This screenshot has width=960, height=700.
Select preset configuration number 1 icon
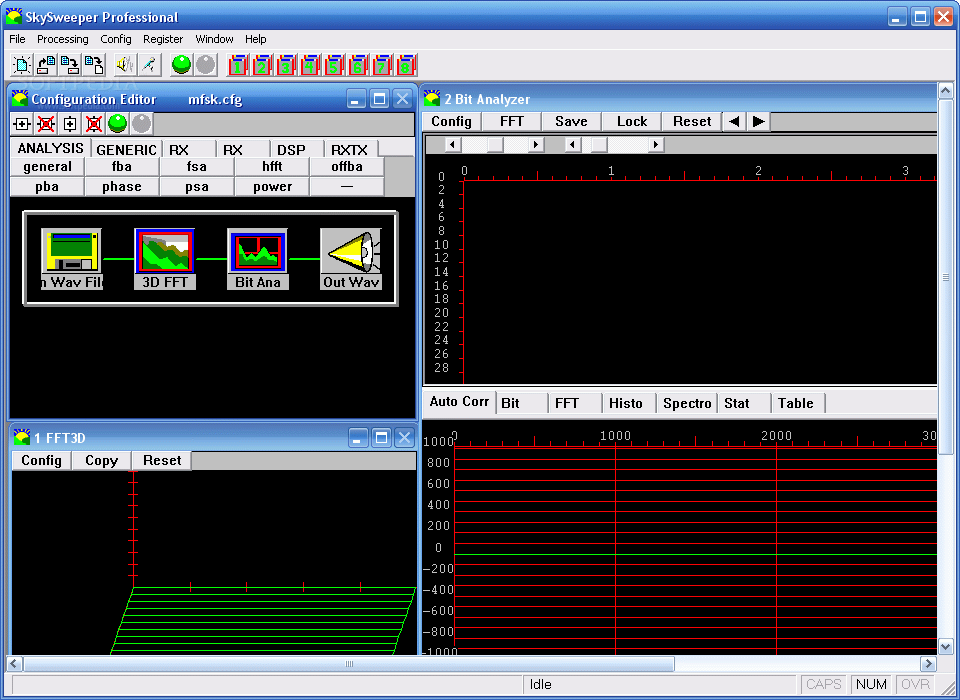[x=238, y=65]
